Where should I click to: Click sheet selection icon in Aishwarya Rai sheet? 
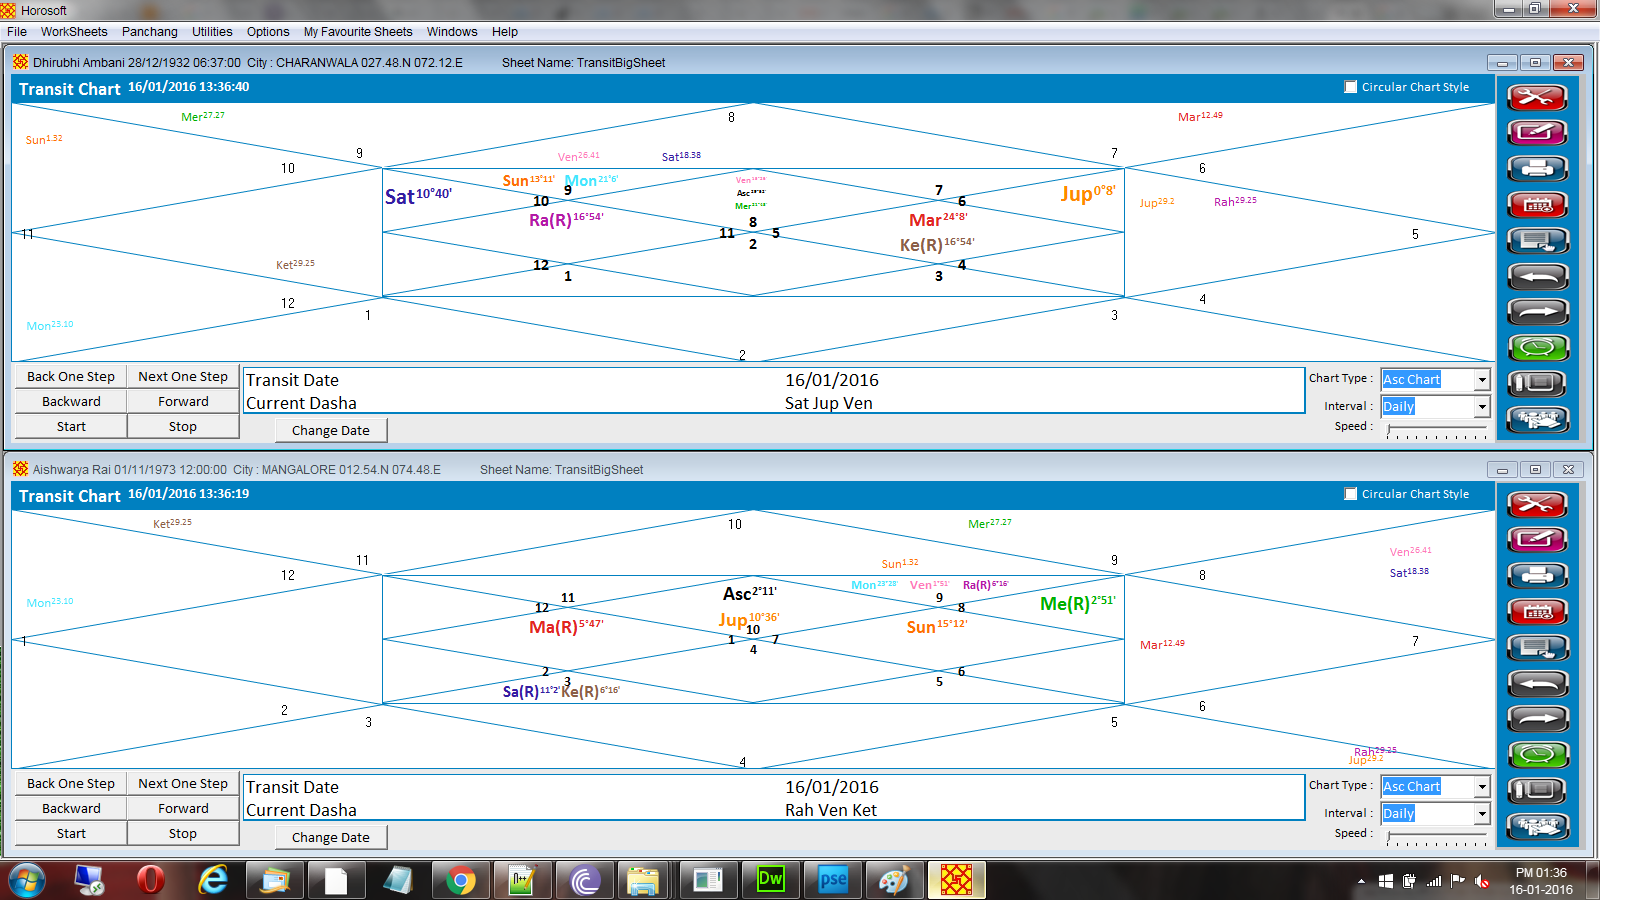pos(1537,648)
